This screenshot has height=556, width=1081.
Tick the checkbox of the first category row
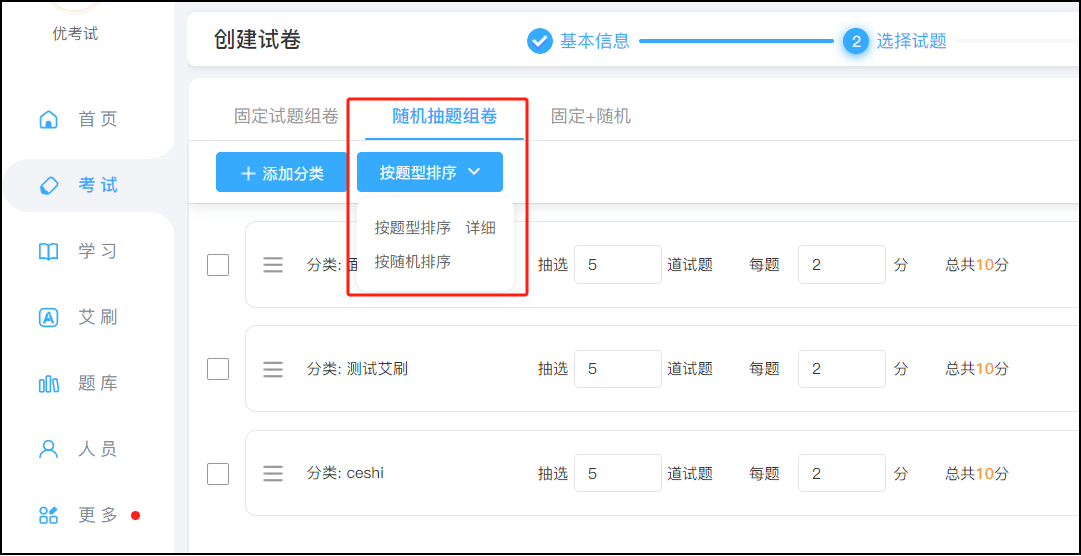(218, 264)
